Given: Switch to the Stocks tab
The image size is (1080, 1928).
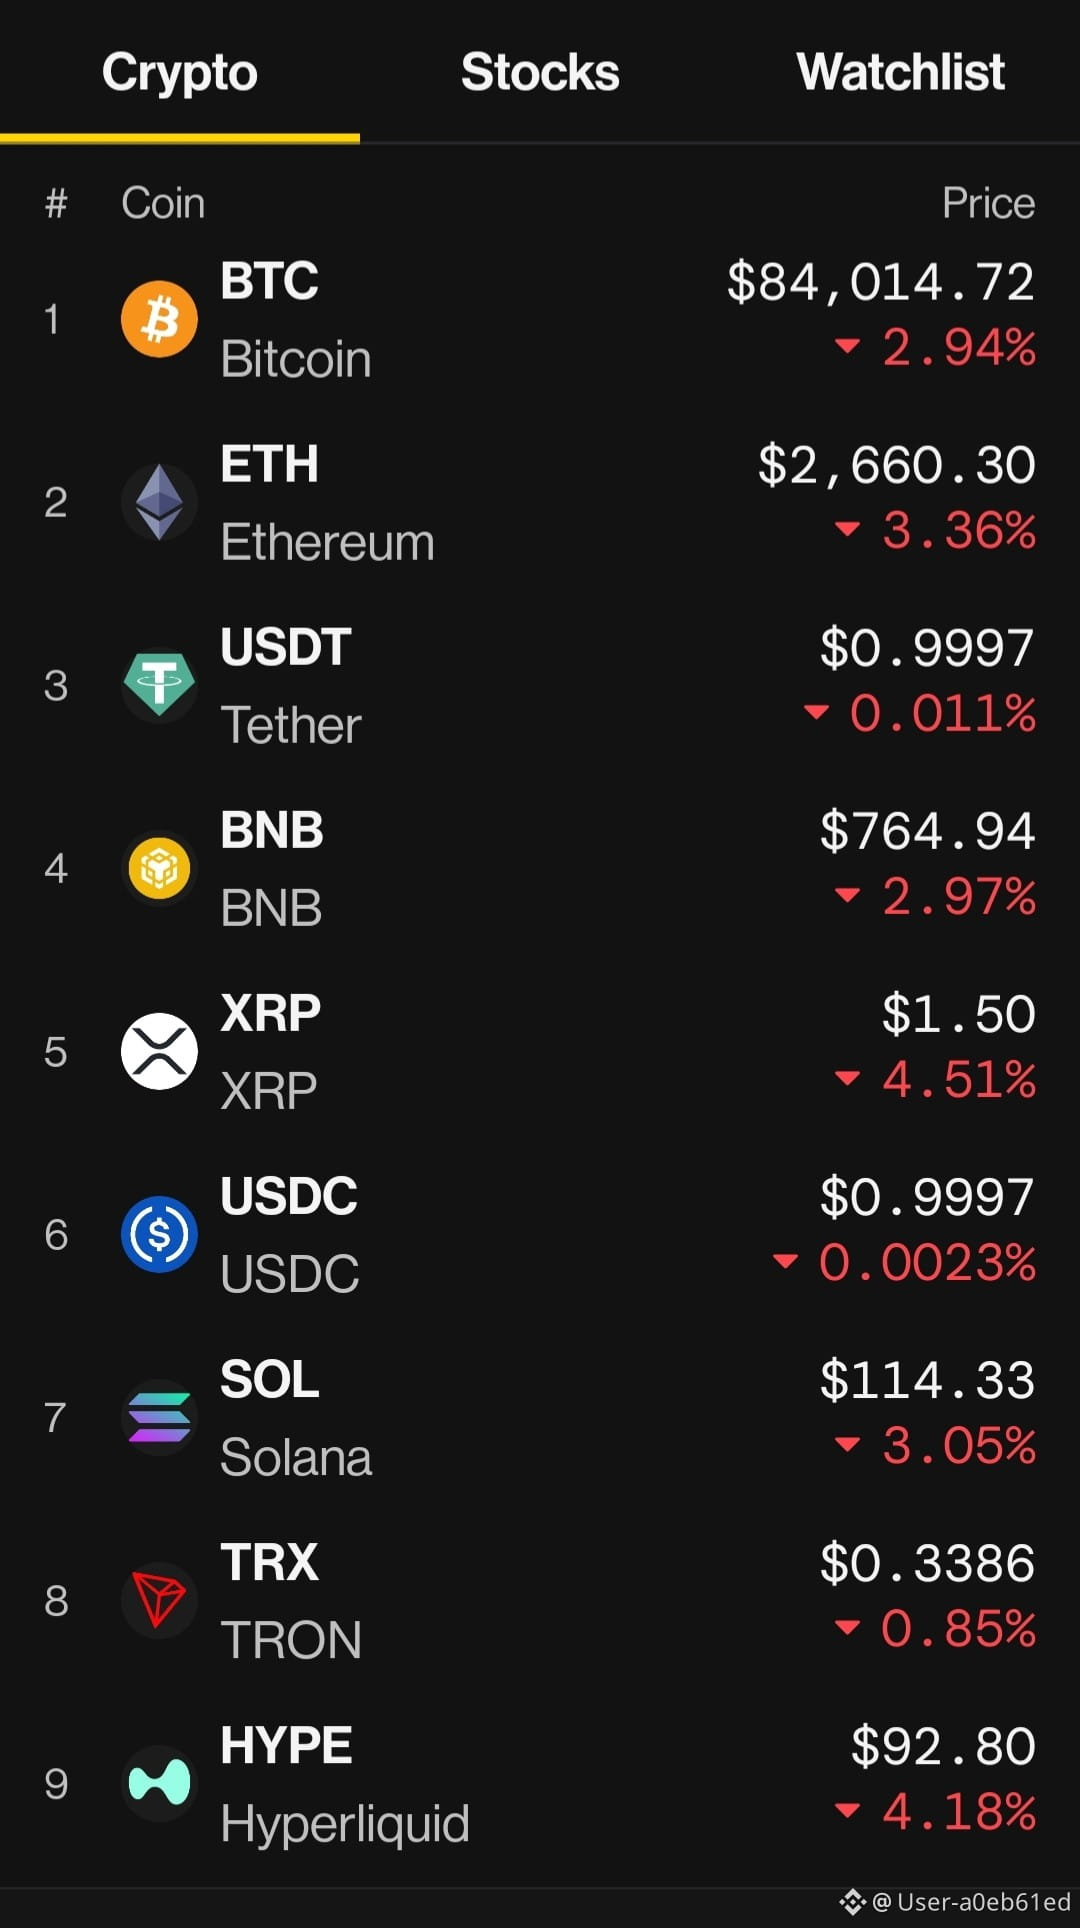Looking at the screenshot, I should (540, 72).
